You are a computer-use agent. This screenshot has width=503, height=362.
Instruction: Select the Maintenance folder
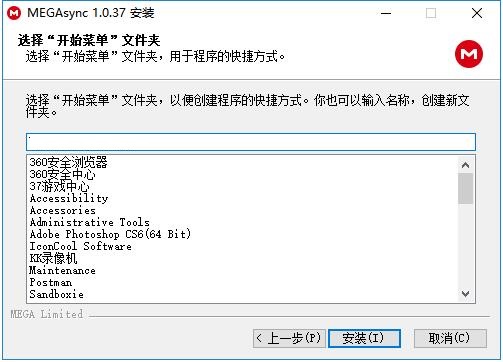pyautogui.click(x=62, y=270)
